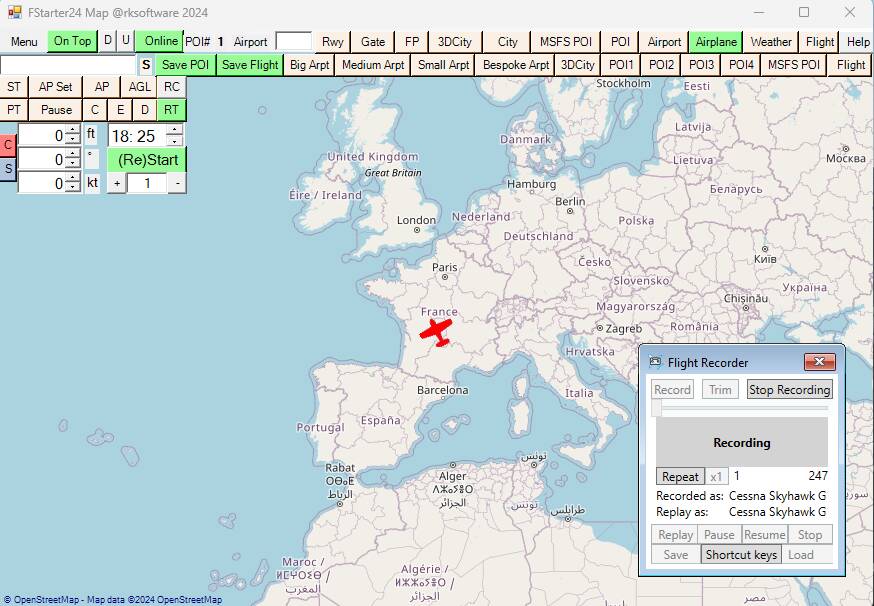874x606 pixels.
Task: Select the Rwy runway display icon
Action: click(x=331, y=42)
